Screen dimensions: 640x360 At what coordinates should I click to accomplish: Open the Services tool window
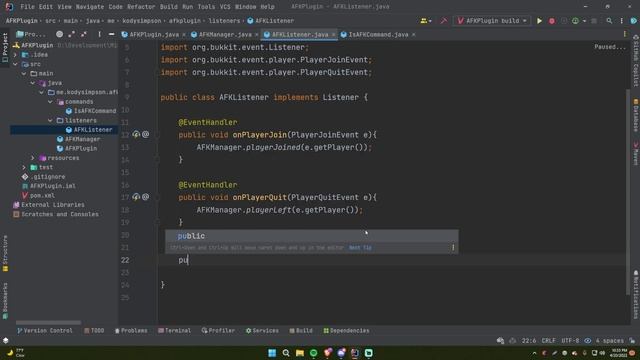[262, 331]
